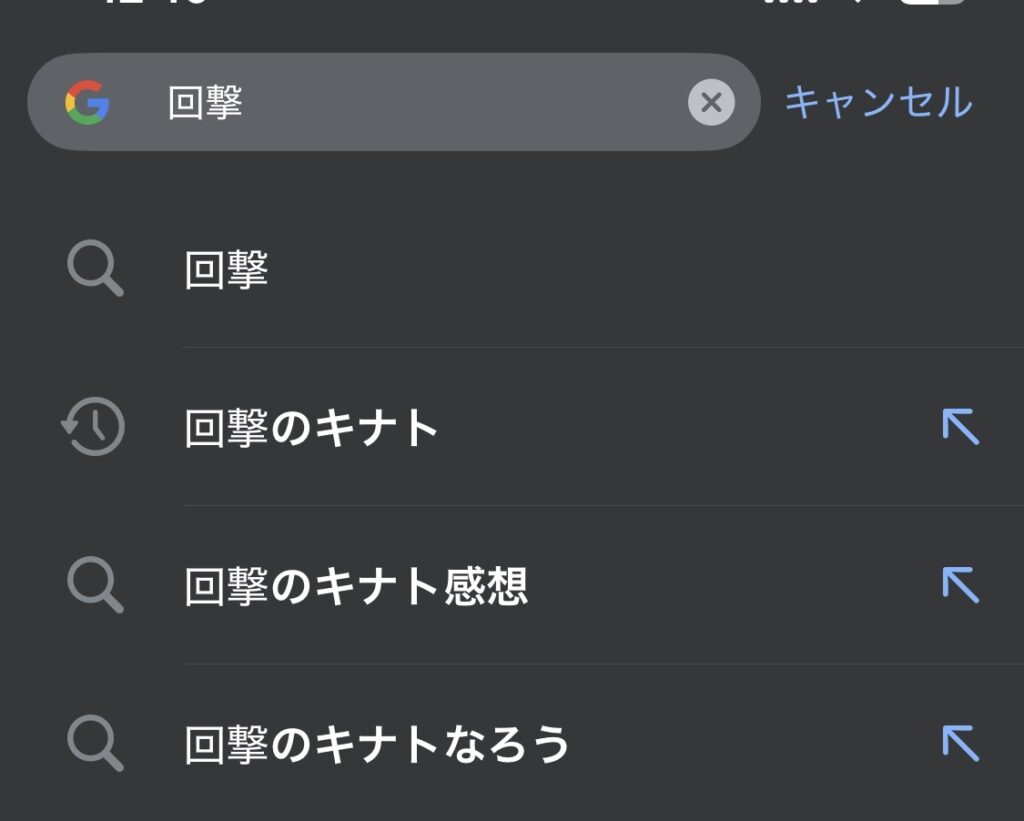Fill query with 回撃のキナト感想 arrow icon
The width and height of the screenshot is (1024, 821).
(960, 585)
